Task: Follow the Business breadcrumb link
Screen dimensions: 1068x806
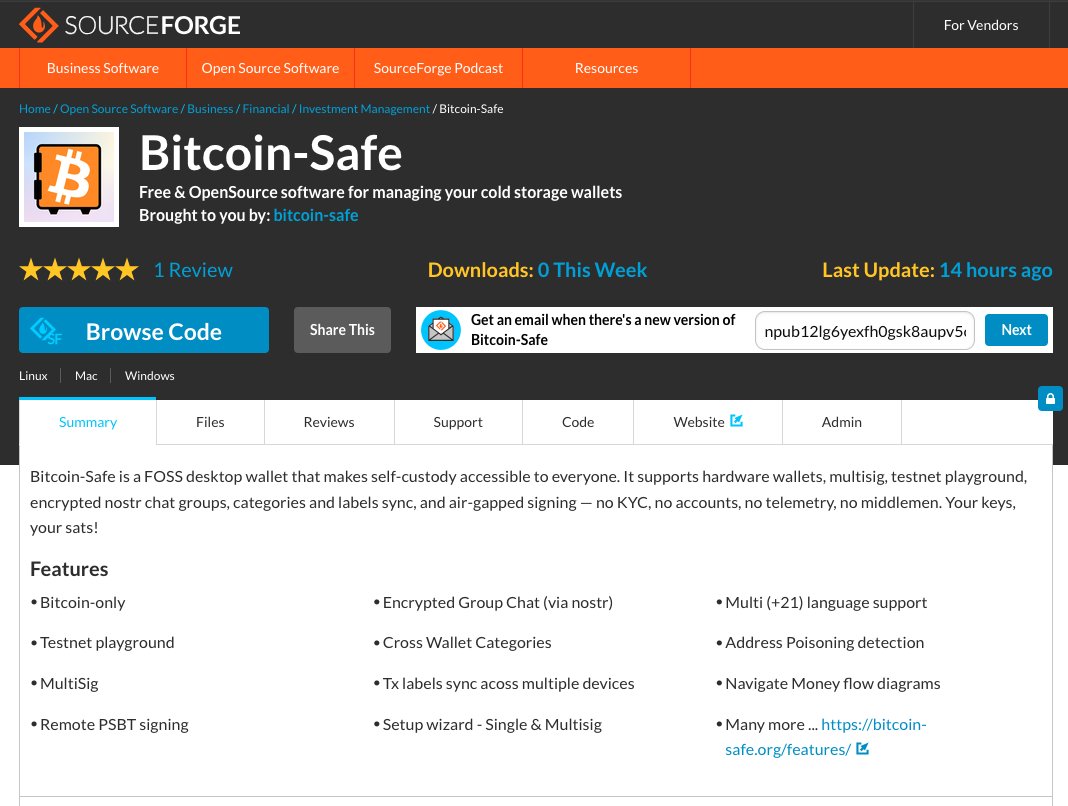Action: point(210,108)
